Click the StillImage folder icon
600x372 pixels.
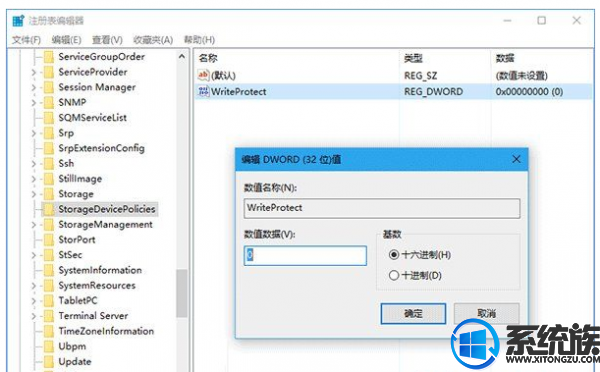pos(49,179)
